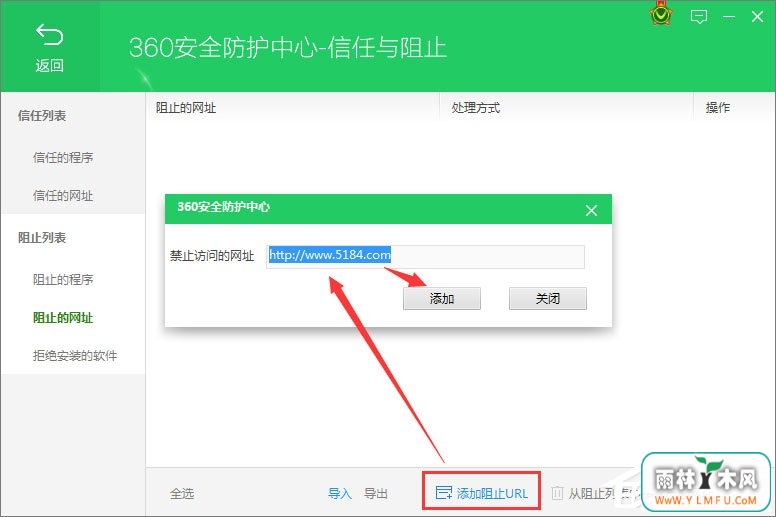The image size is (776, 517).
Task: Click the trash icon beside 从阻止列表
Action: (x=557, y=493)
